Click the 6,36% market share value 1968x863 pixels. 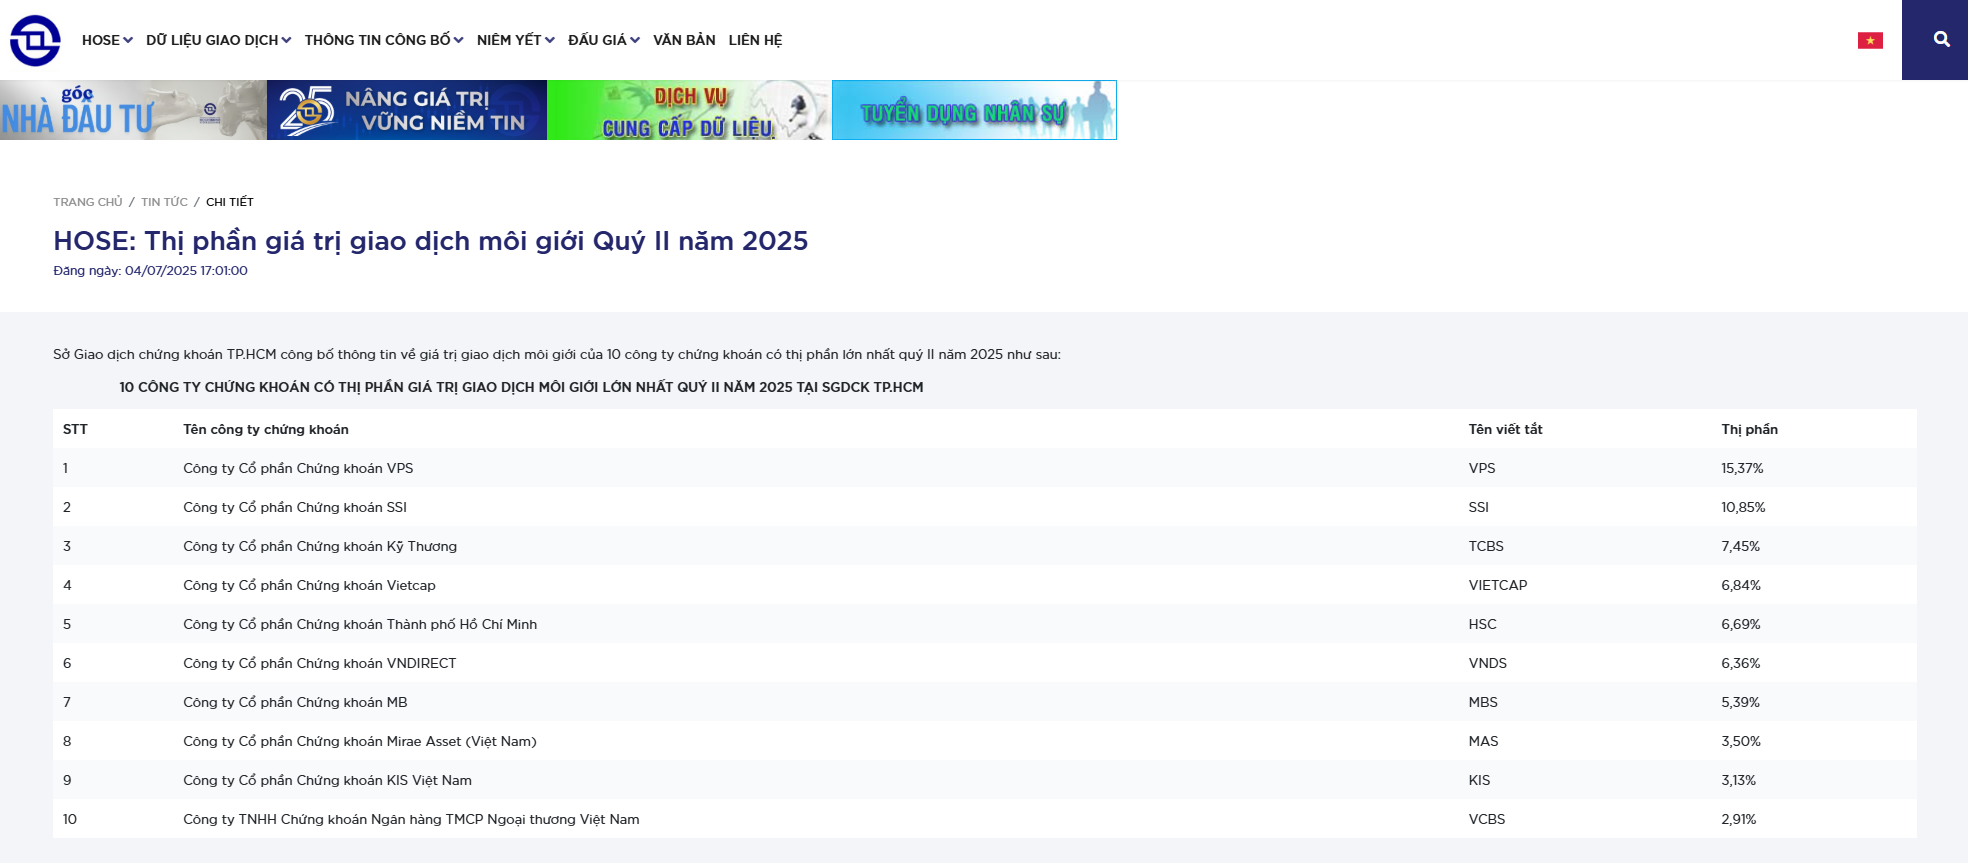(x=1741, y=663)
